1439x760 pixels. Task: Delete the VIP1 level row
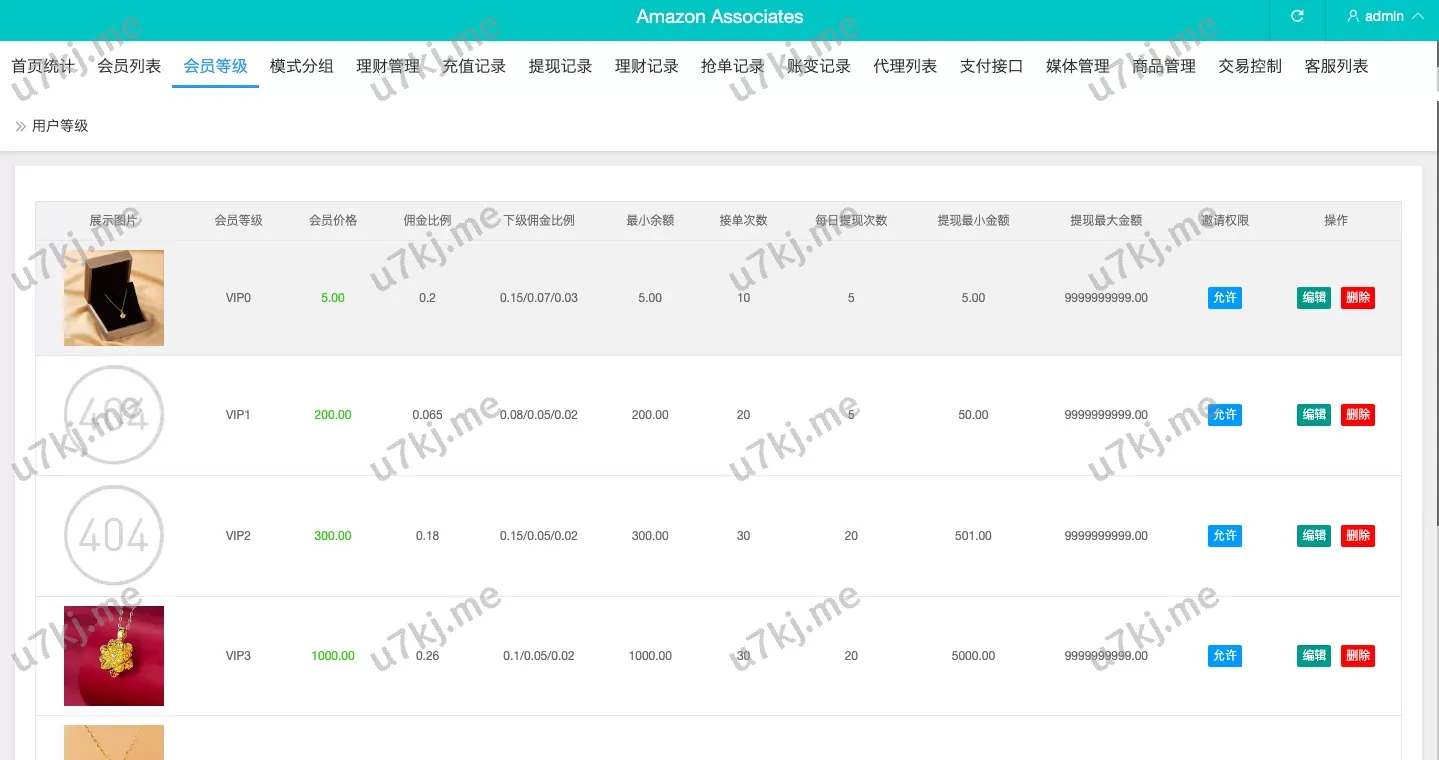(1358, 415)
